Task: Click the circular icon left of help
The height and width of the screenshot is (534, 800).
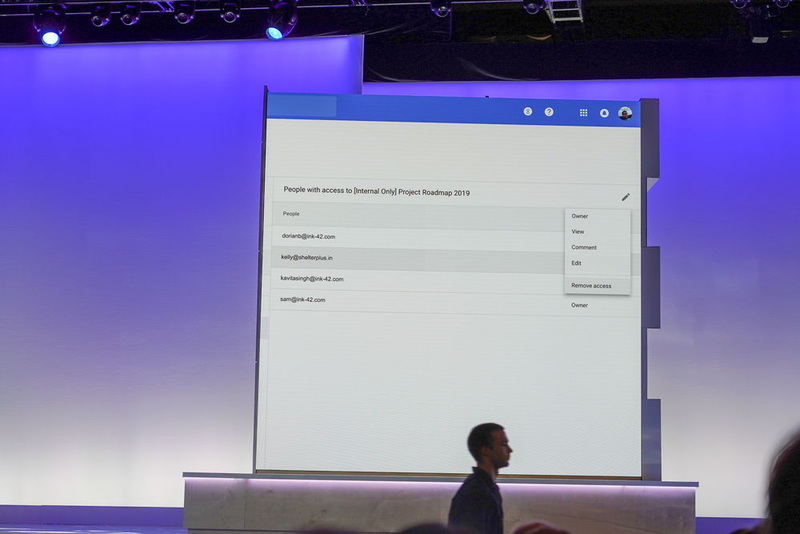Action: point(528,111)
